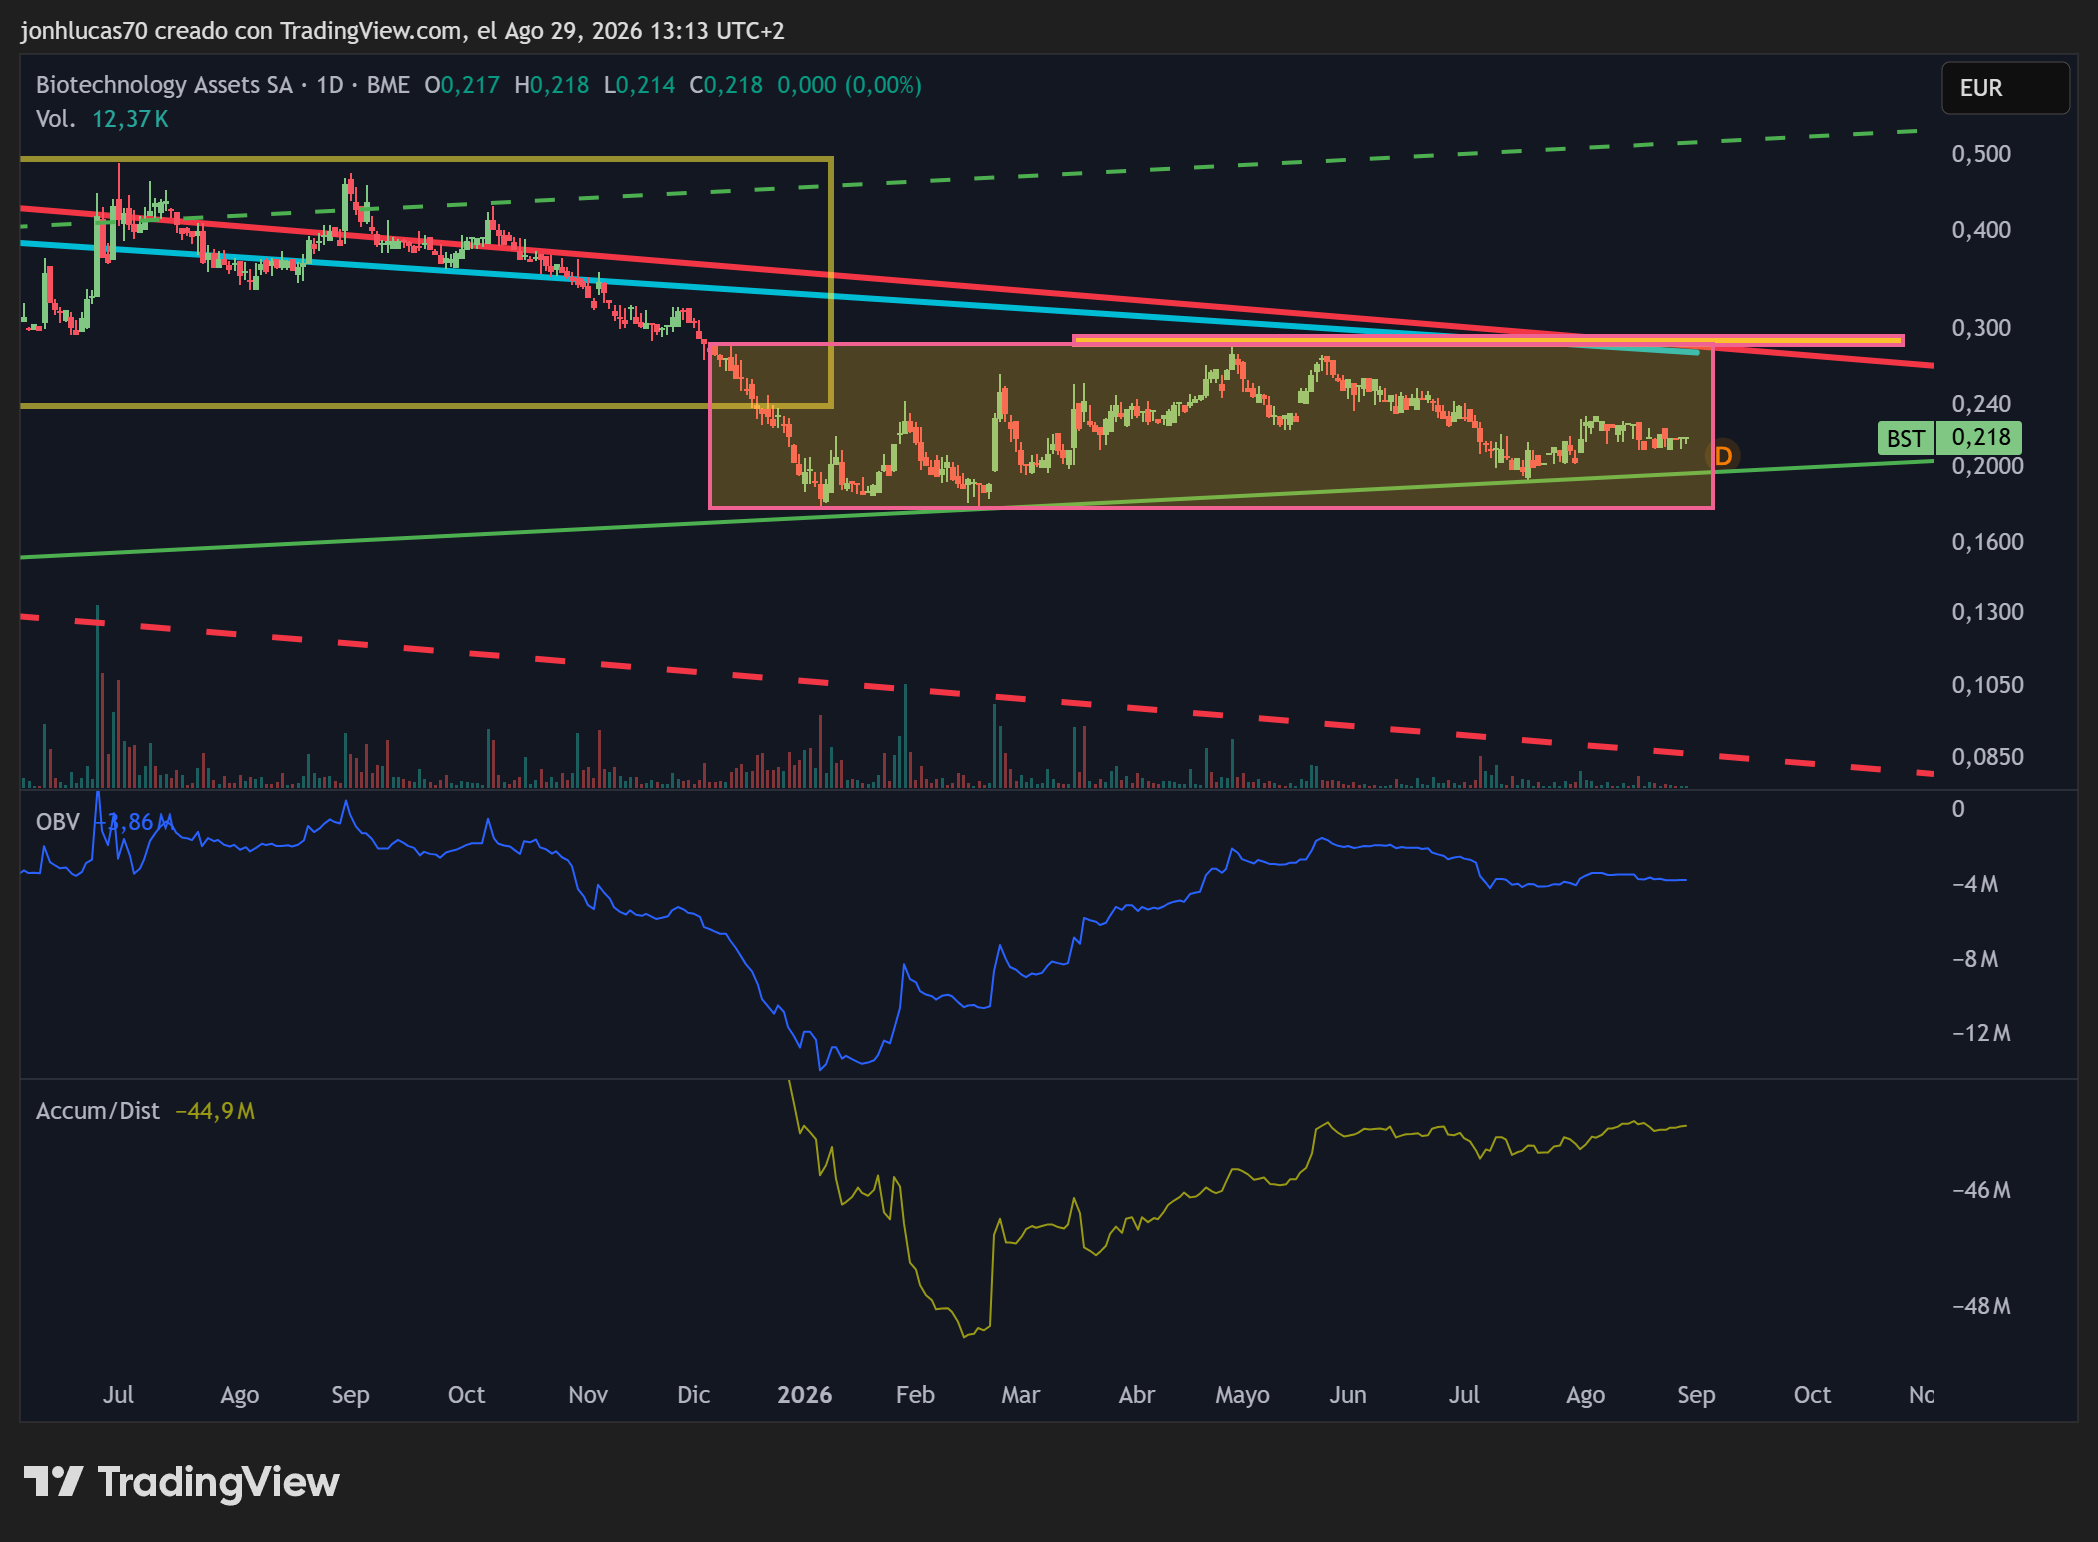Click the 0,300 price axis label
This screenshot has width=2098, height=1542.
click(x=1981, y=328)
